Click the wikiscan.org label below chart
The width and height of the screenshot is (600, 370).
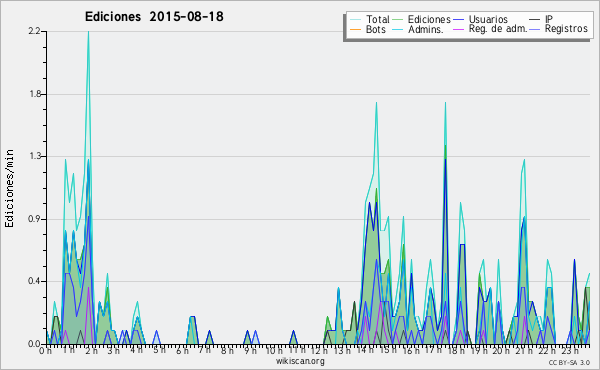(x=300, y=361)
